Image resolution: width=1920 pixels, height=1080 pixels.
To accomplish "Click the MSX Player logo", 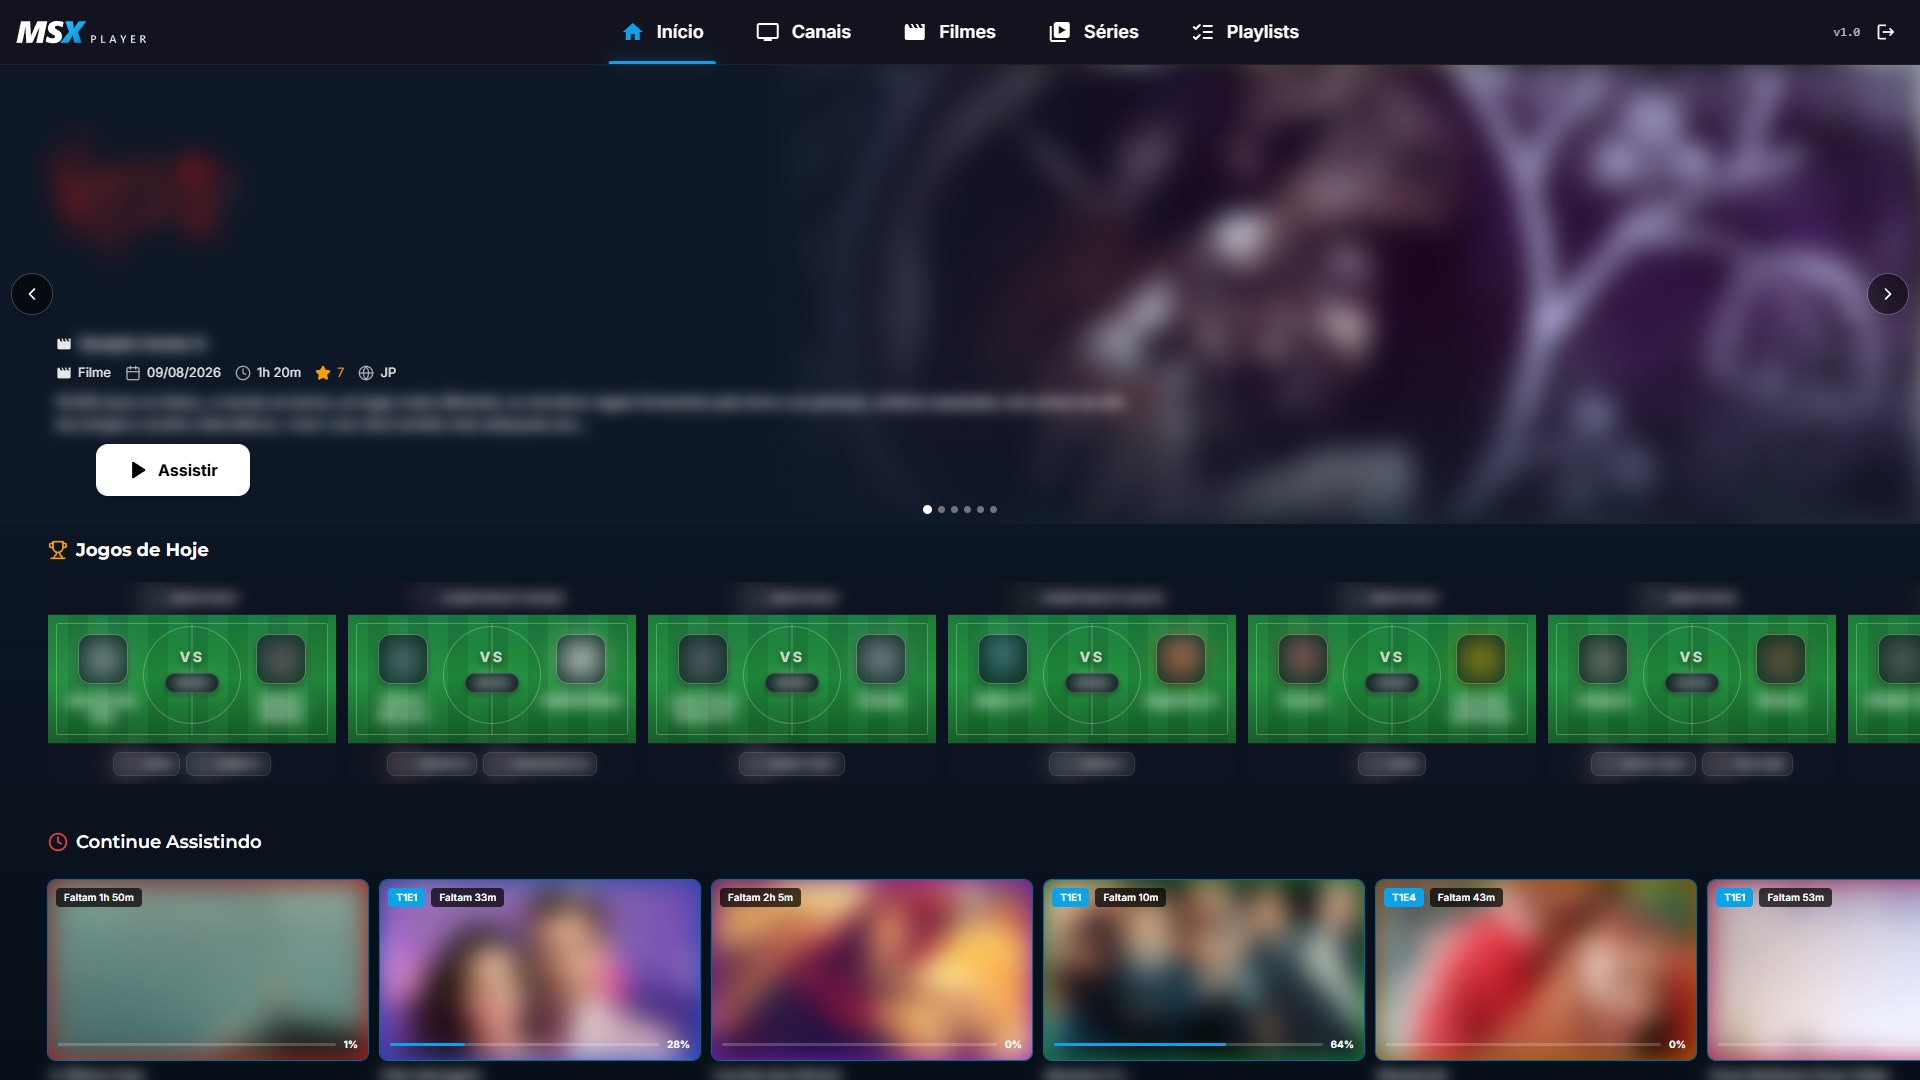I will pos(82,32).
